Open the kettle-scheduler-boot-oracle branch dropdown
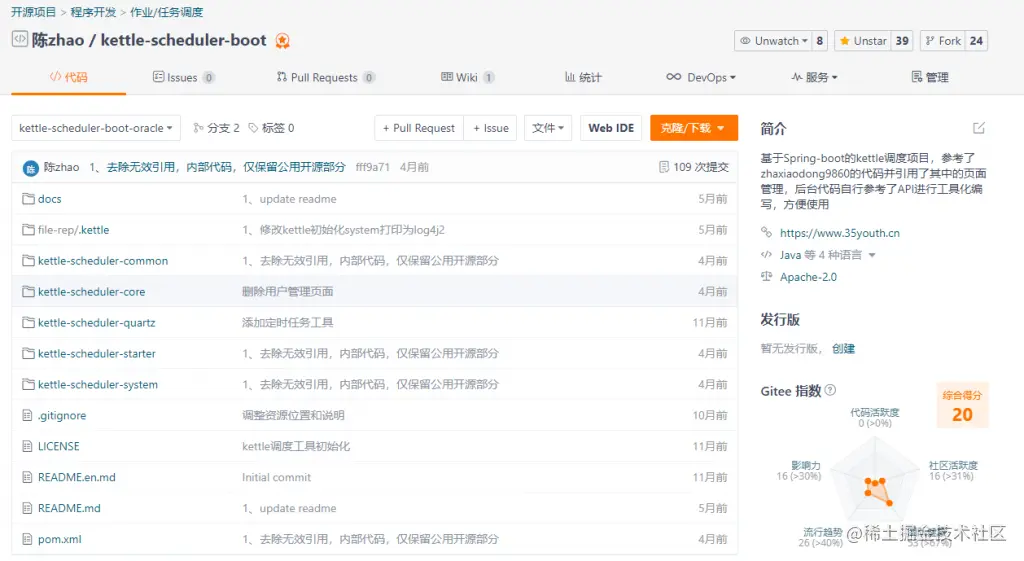Image resolution: width=1024 pixels, height=561 pixels. click(95, 128)
